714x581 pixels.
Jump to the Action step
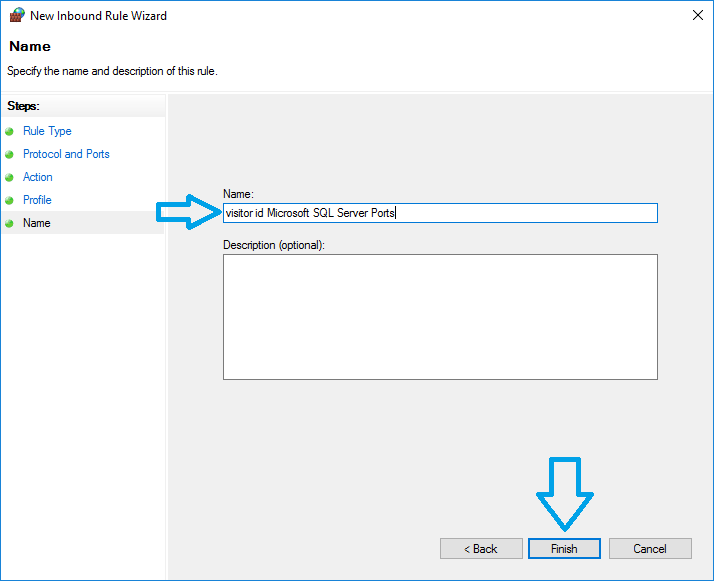tap(38, 177)
